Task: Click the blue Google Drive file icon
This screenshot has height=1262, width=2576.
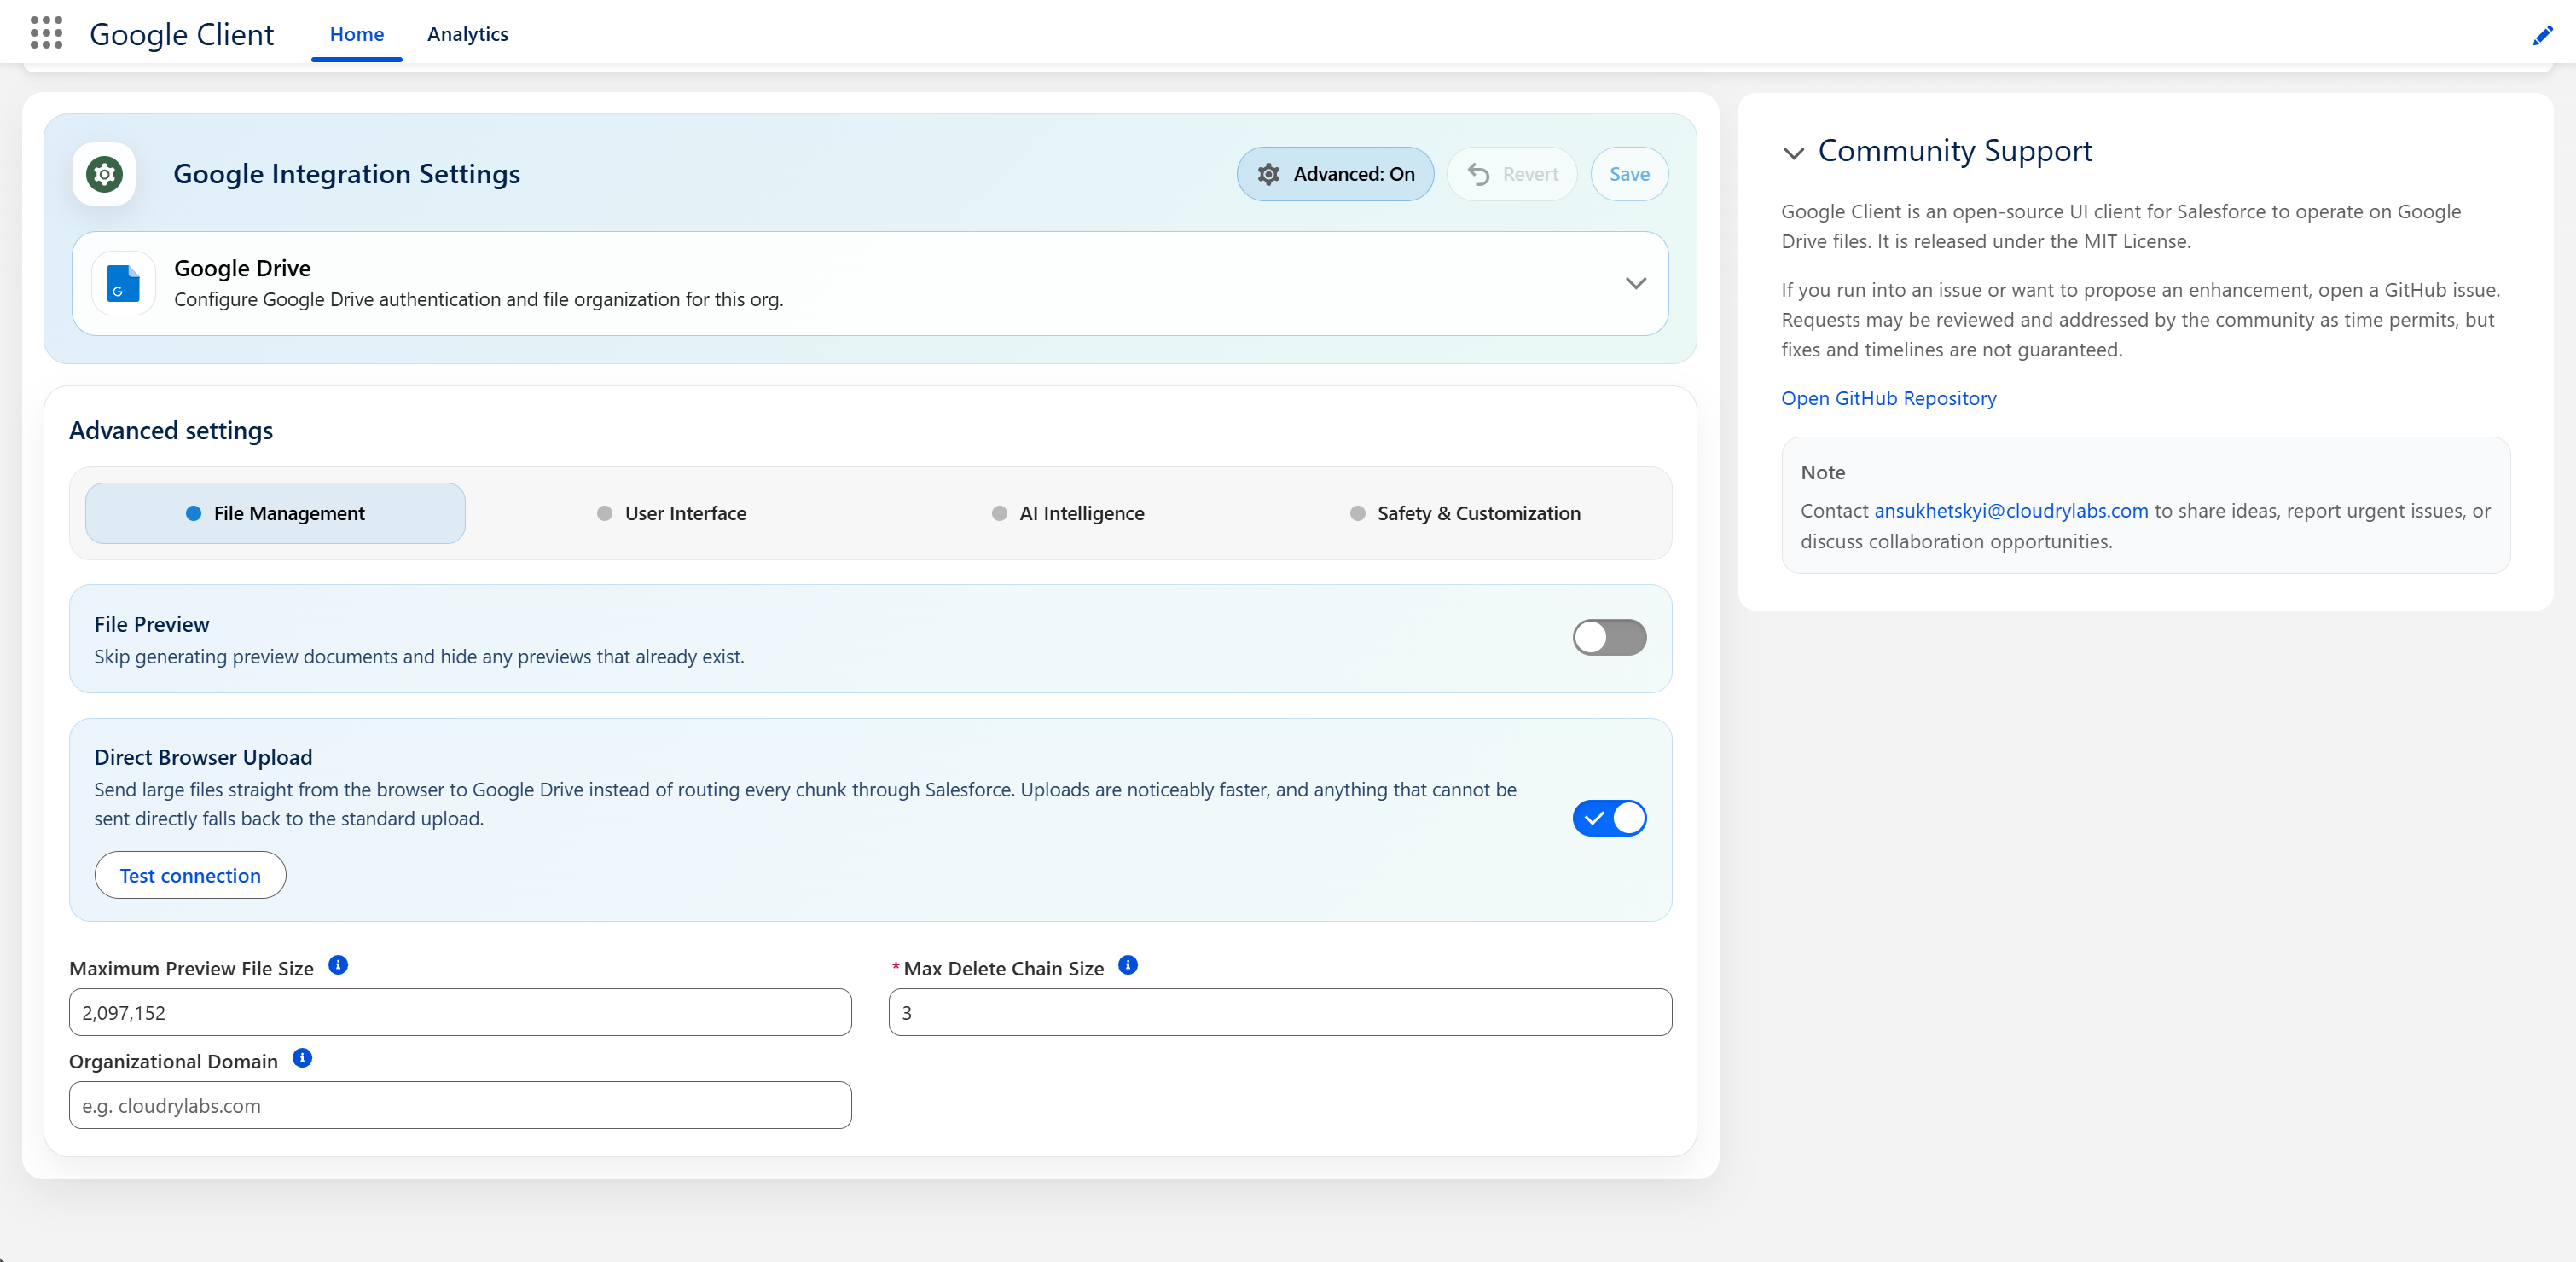Action: [123, 283]
